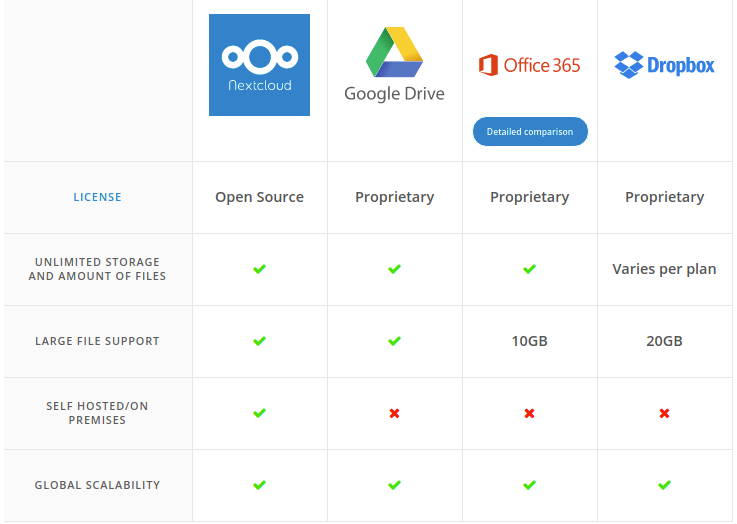The height and width of the screenshot is (524, 737).
Task: Click the 'Self Hosted/On Premises' row label
Action: (98, 413)
